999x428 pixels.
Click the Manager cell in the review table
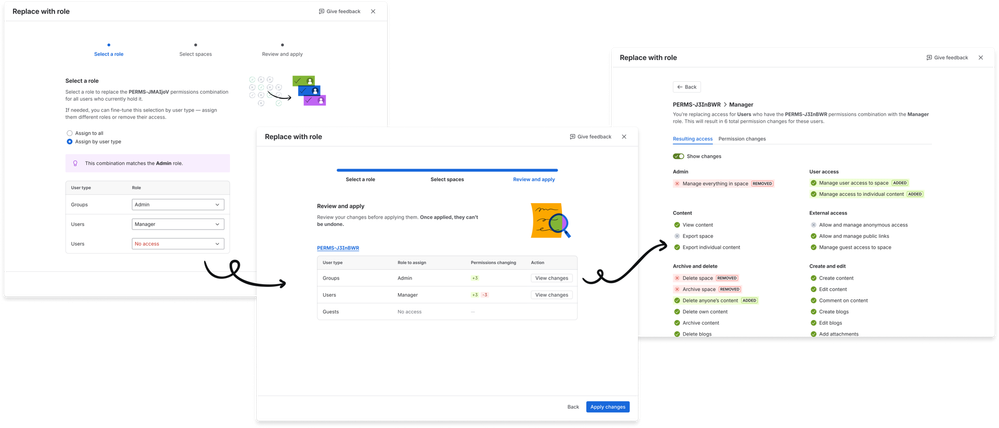click(408, 295)
